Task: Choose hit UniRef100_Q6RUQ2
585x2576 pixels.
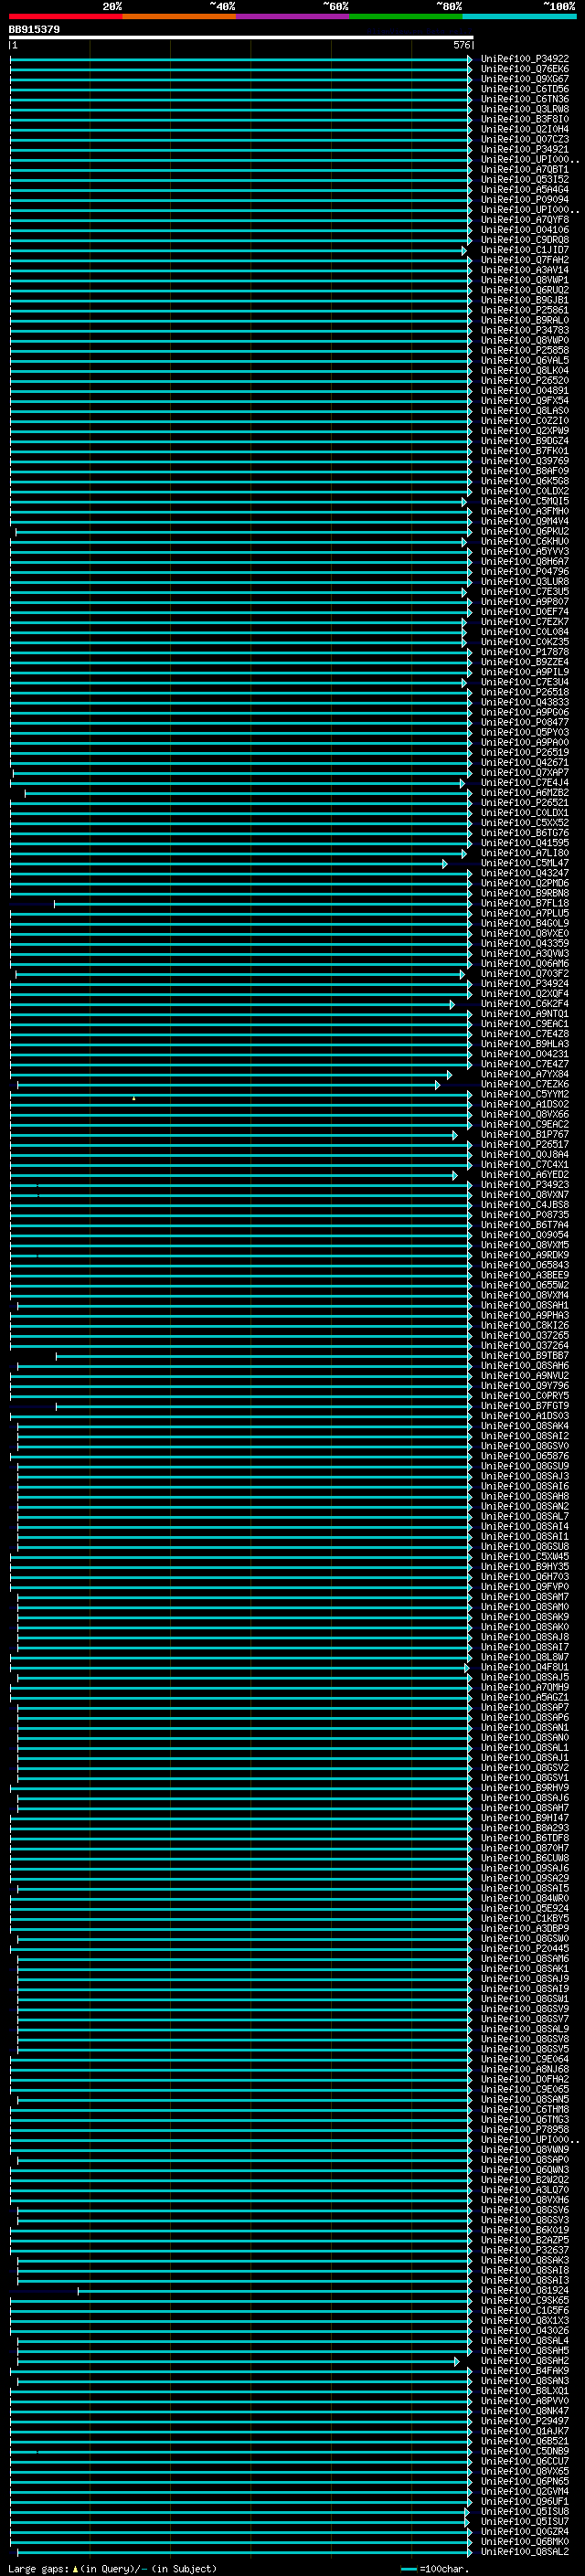Action: [x=525, y=290]
